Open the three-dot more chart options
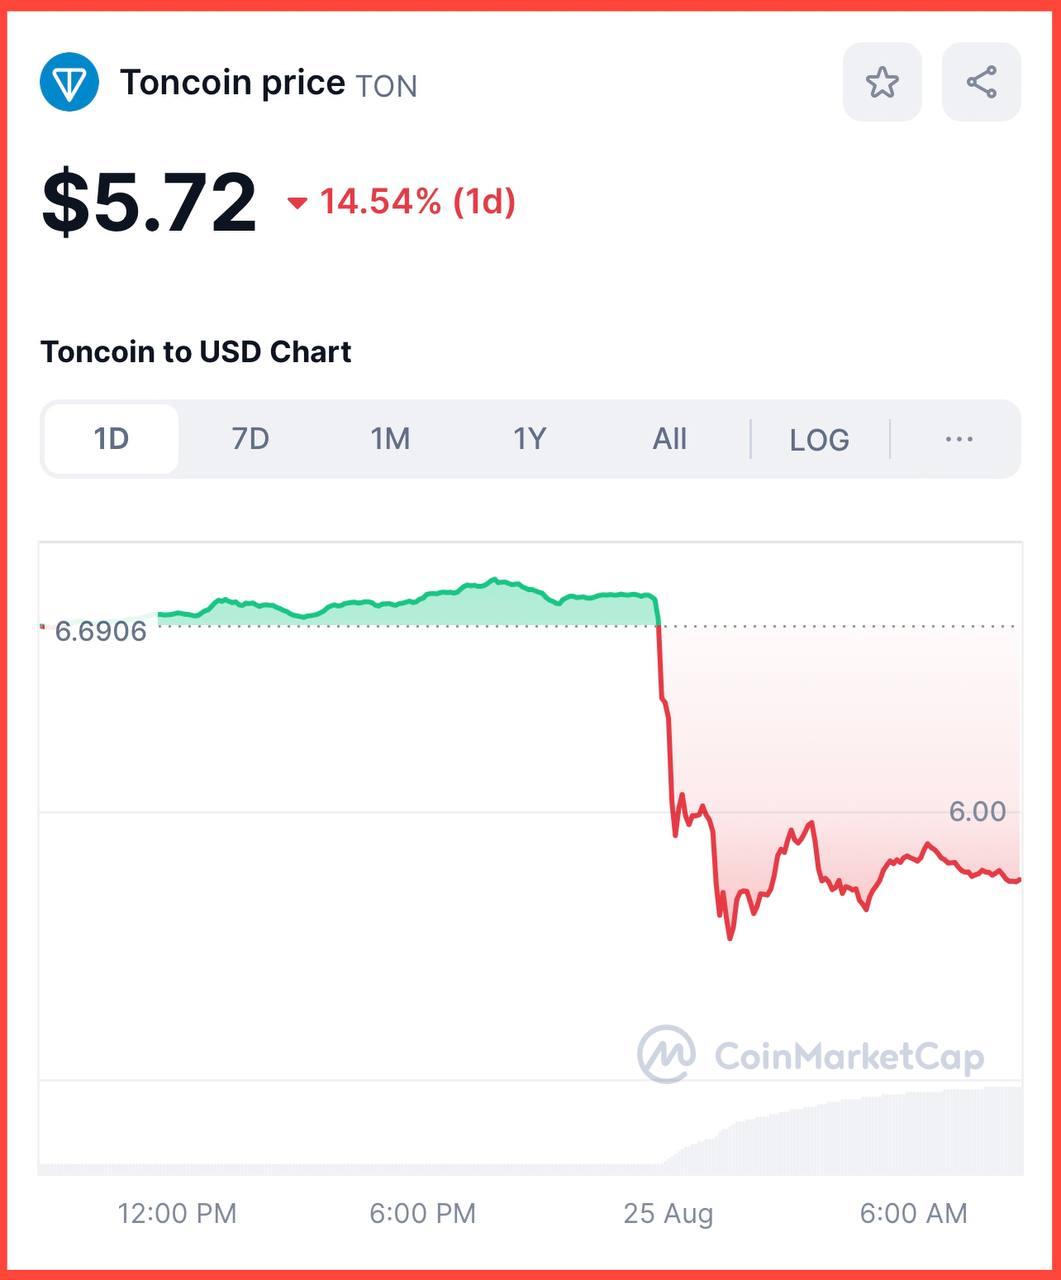The width and height of the screenshot is (1061, 1280). click(x=958, y=439)
